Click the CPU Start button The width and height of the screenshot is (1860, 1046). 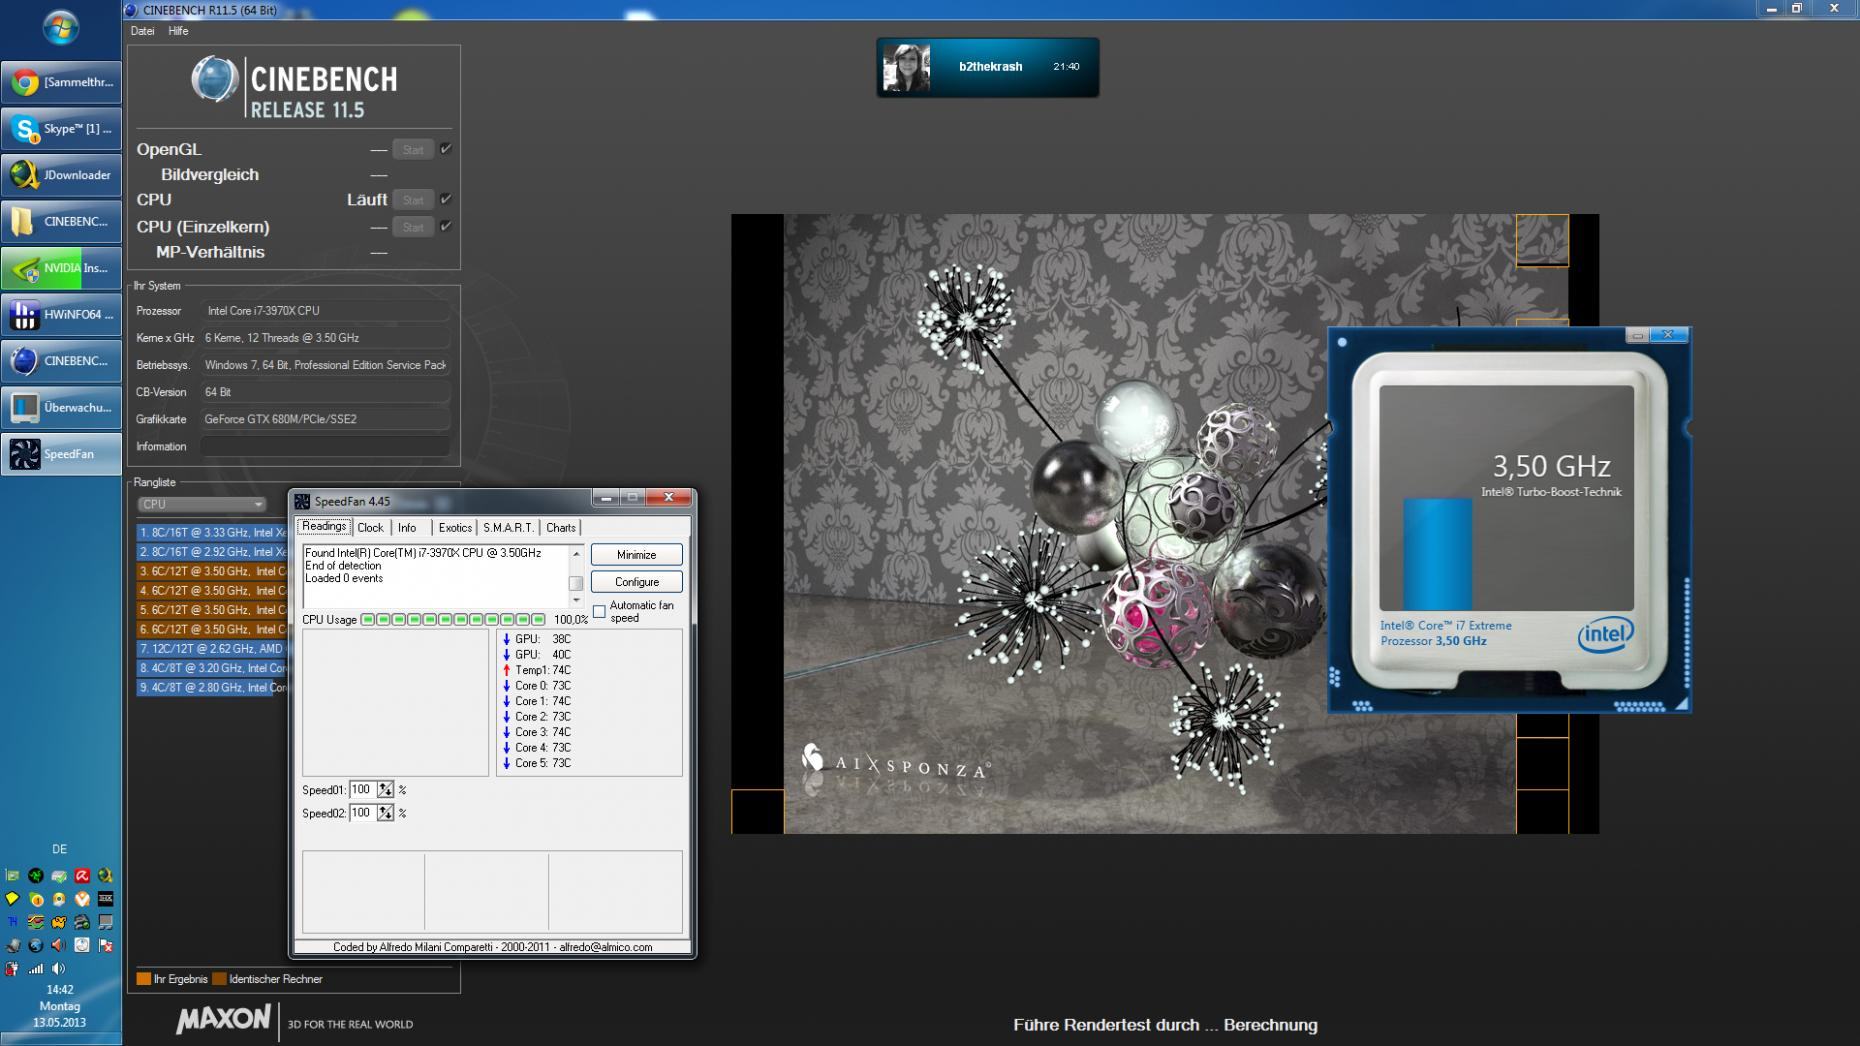pyautogui.click(x=413, y=200)
